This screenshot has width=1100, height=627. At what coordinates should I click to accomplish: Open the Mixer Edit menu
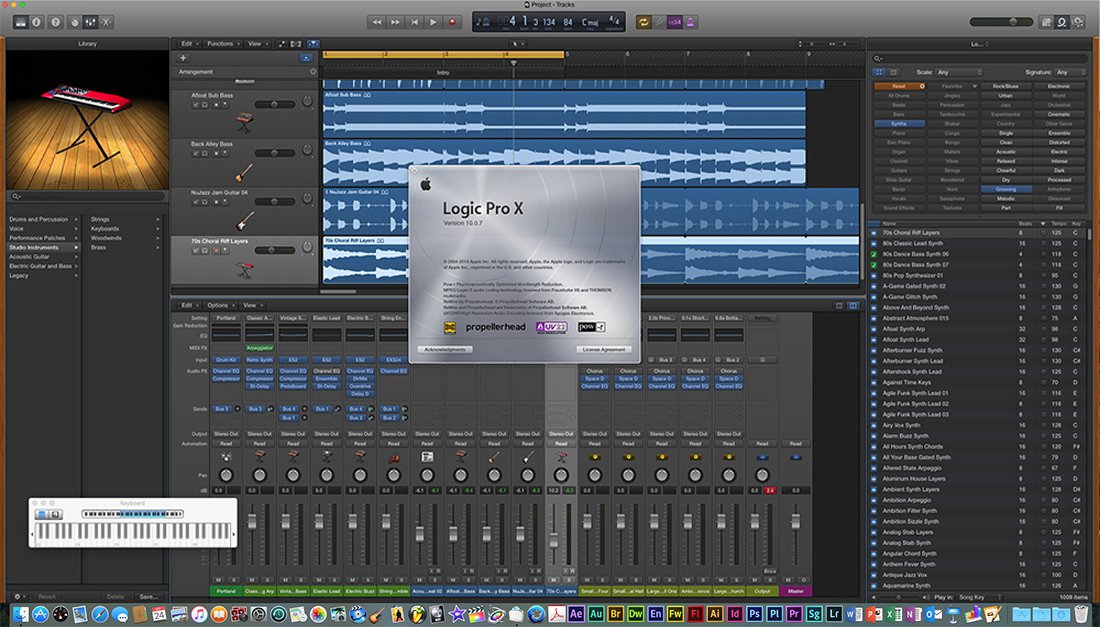coord(189,306)
